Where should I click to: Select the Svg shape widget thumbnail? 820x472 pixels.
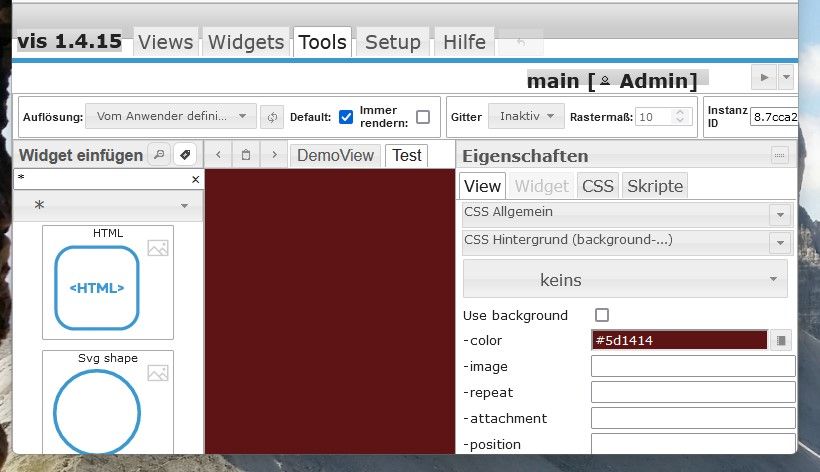click(x=108, y=402)
